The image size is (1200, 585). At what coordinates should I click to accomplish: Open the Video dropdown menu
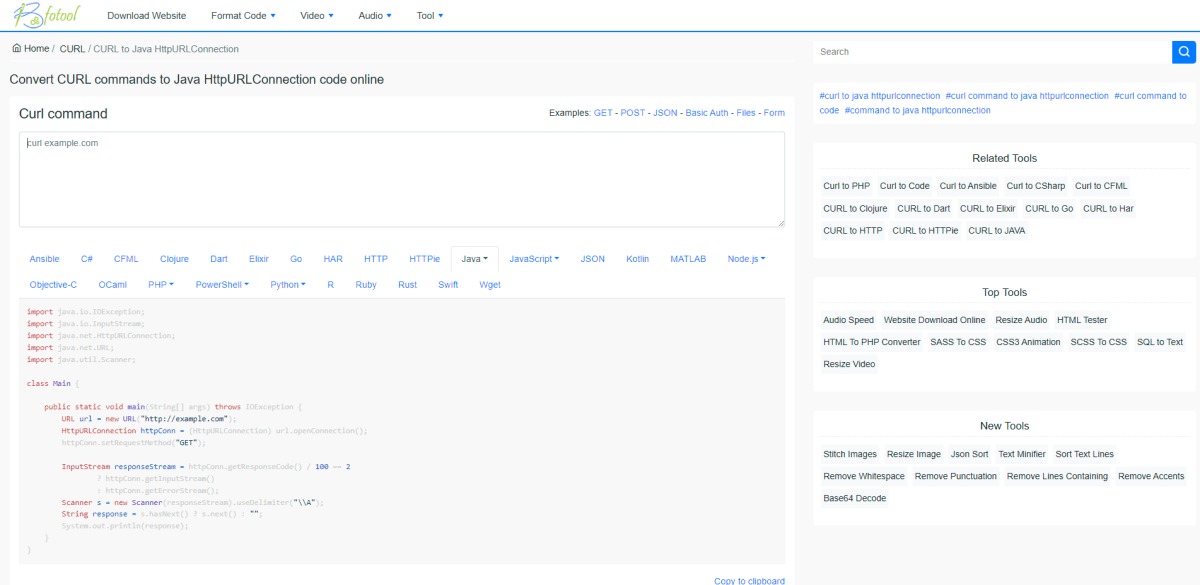[x=317, y=16]
